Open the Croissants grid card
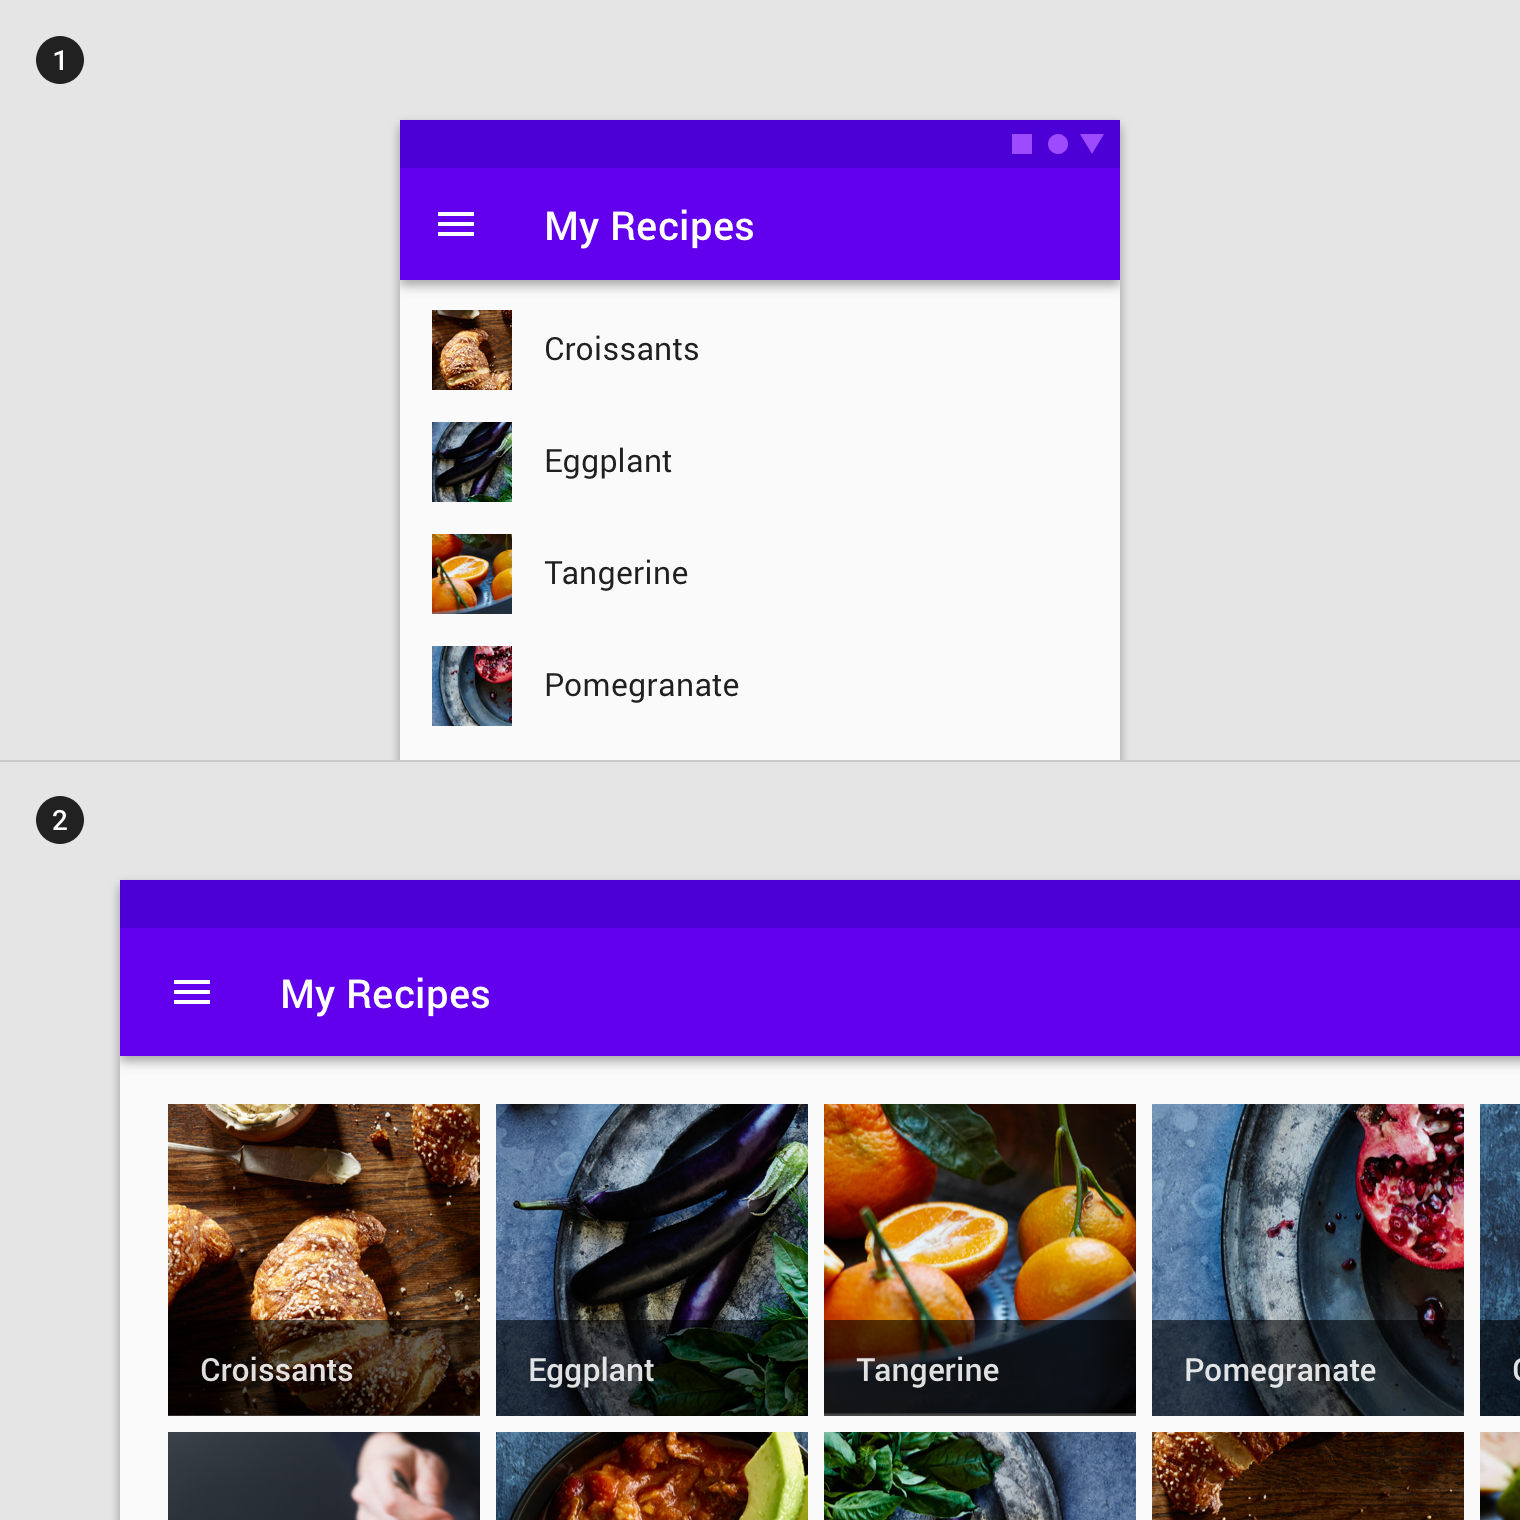1520x1520 pixels. [x=324, y=1260]
